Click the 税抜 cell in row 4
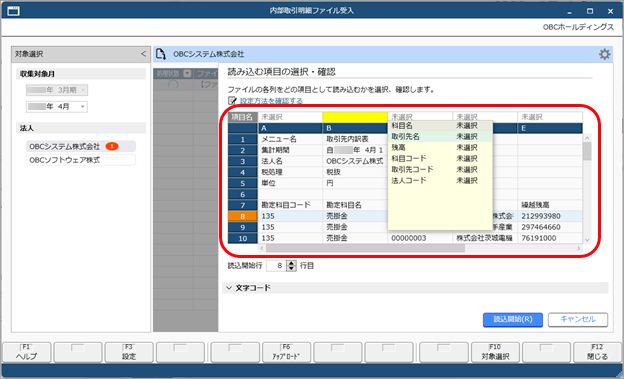The width and height of the screenshot is (624, 379). tap(355, 172)
